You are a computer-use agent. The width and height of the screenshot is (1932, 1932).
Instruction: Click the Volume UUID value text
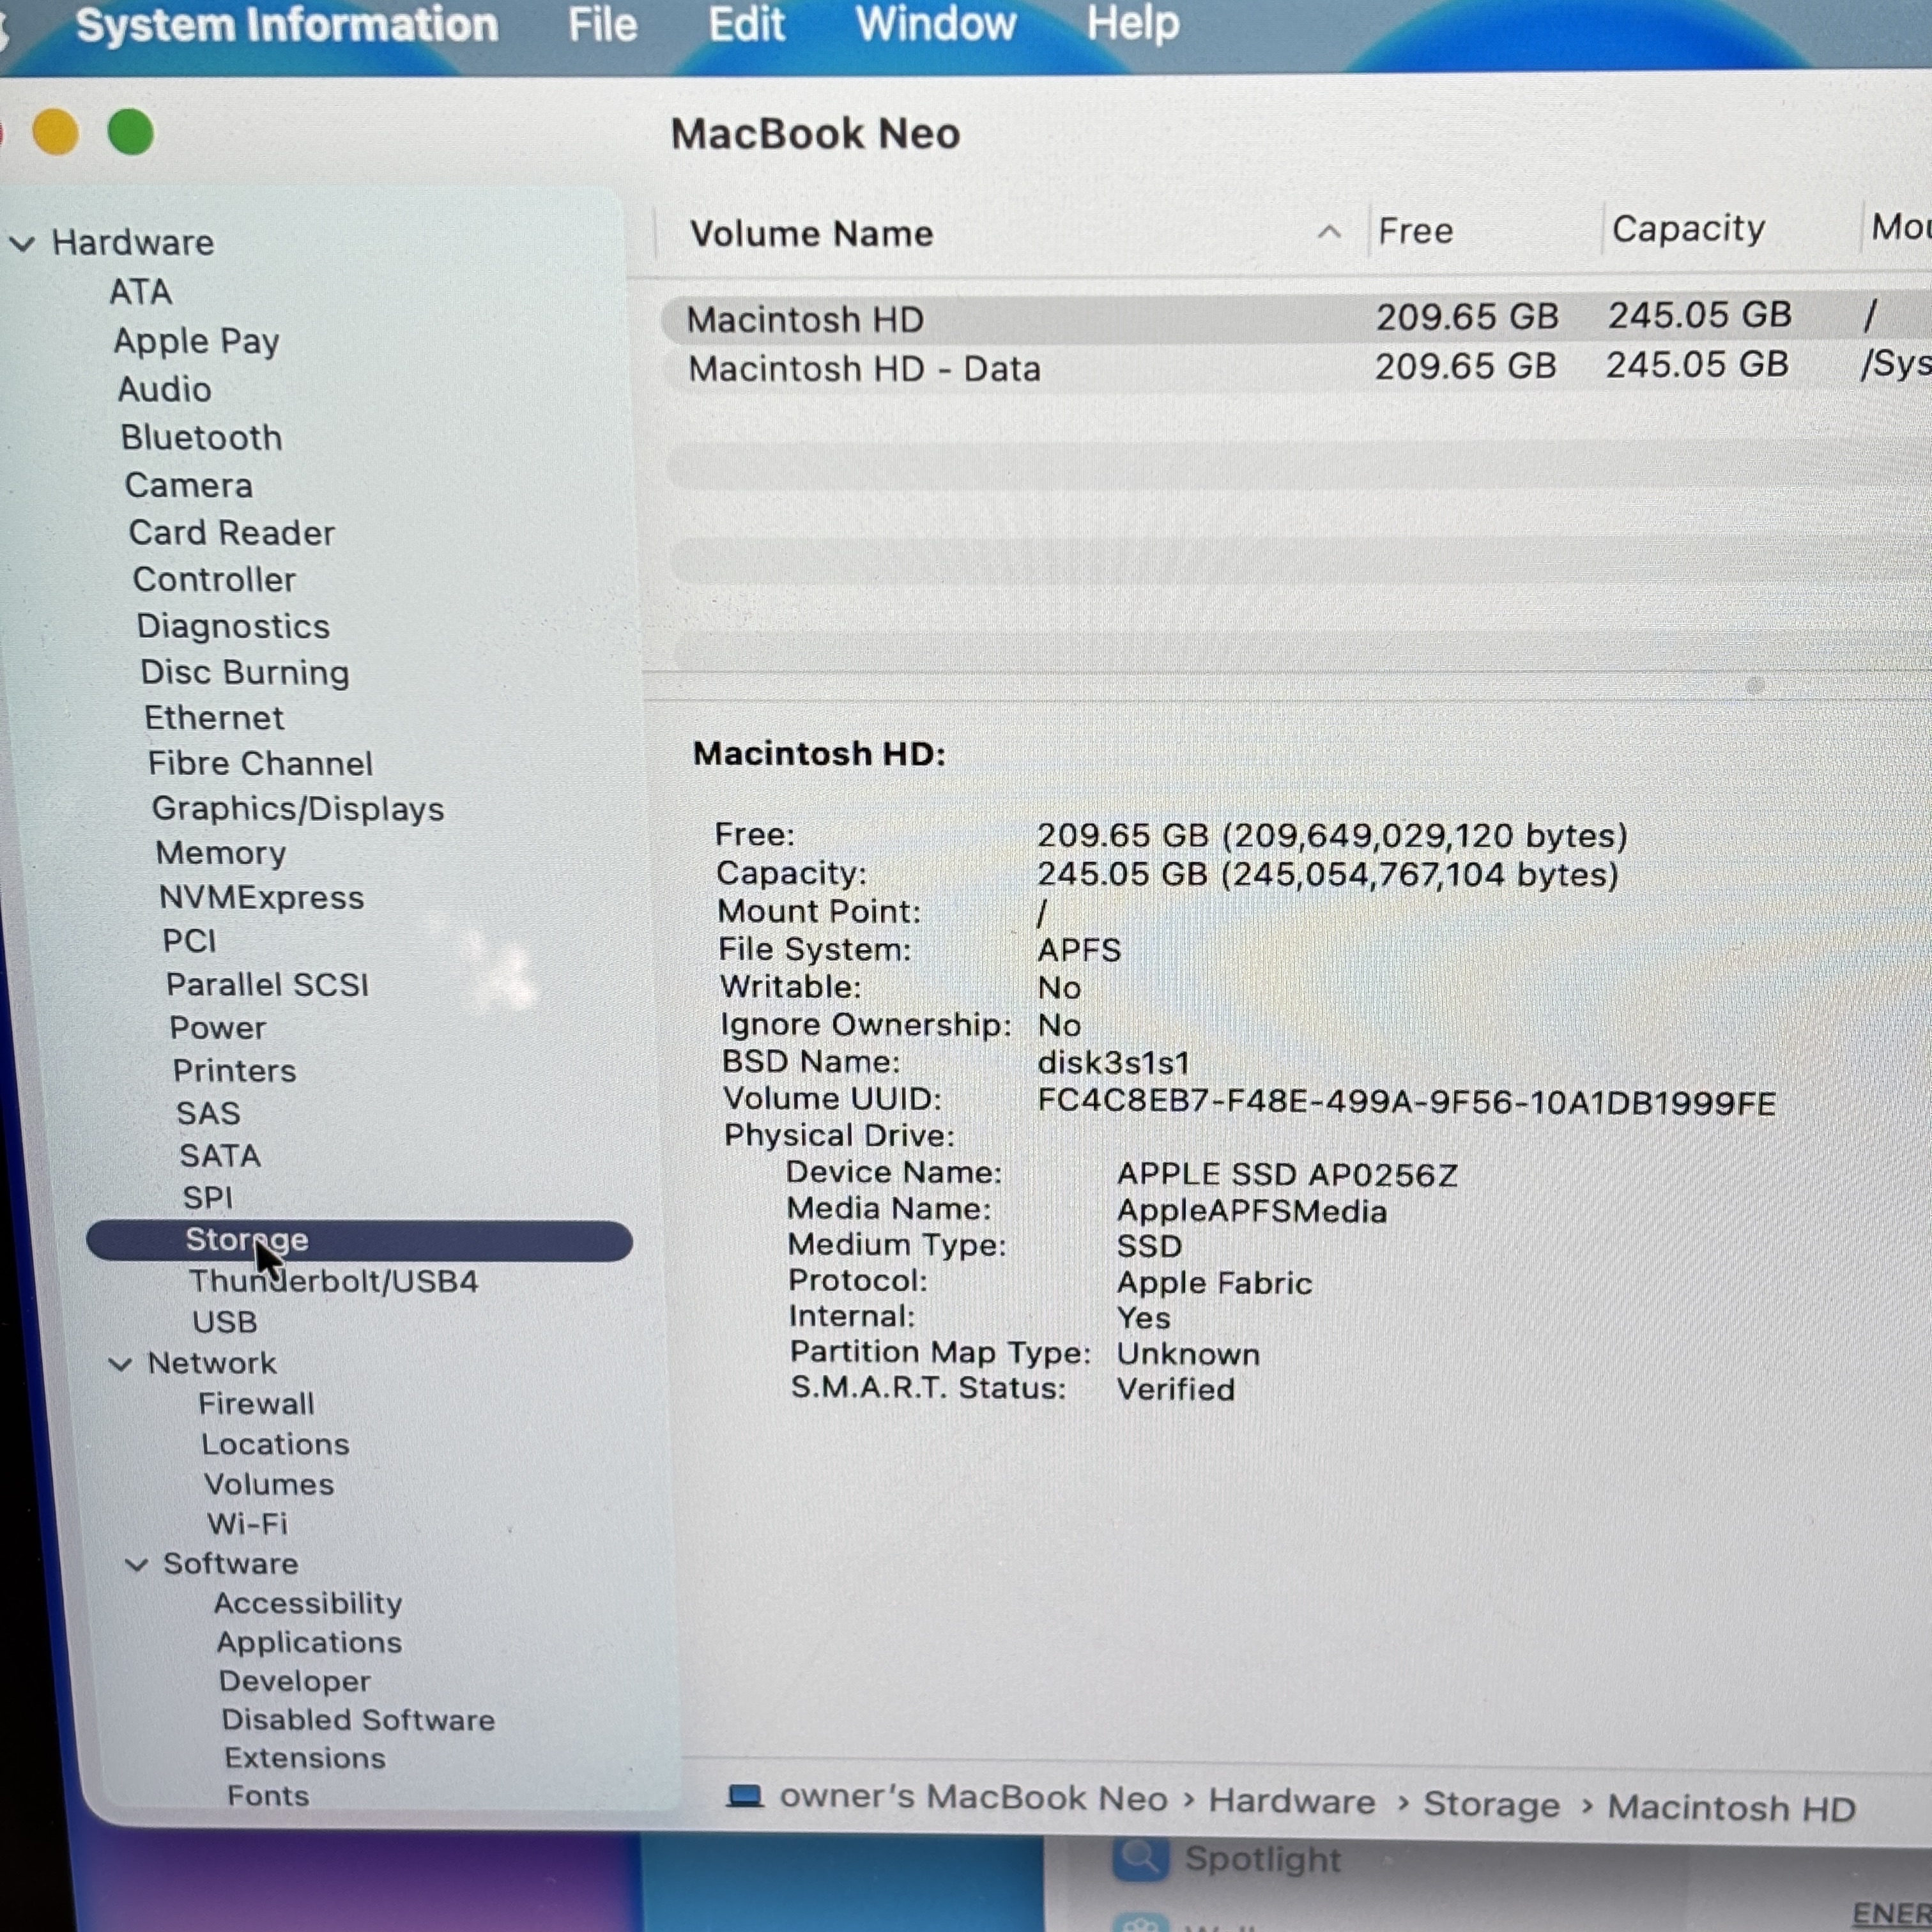[x=1406, y=1102]
